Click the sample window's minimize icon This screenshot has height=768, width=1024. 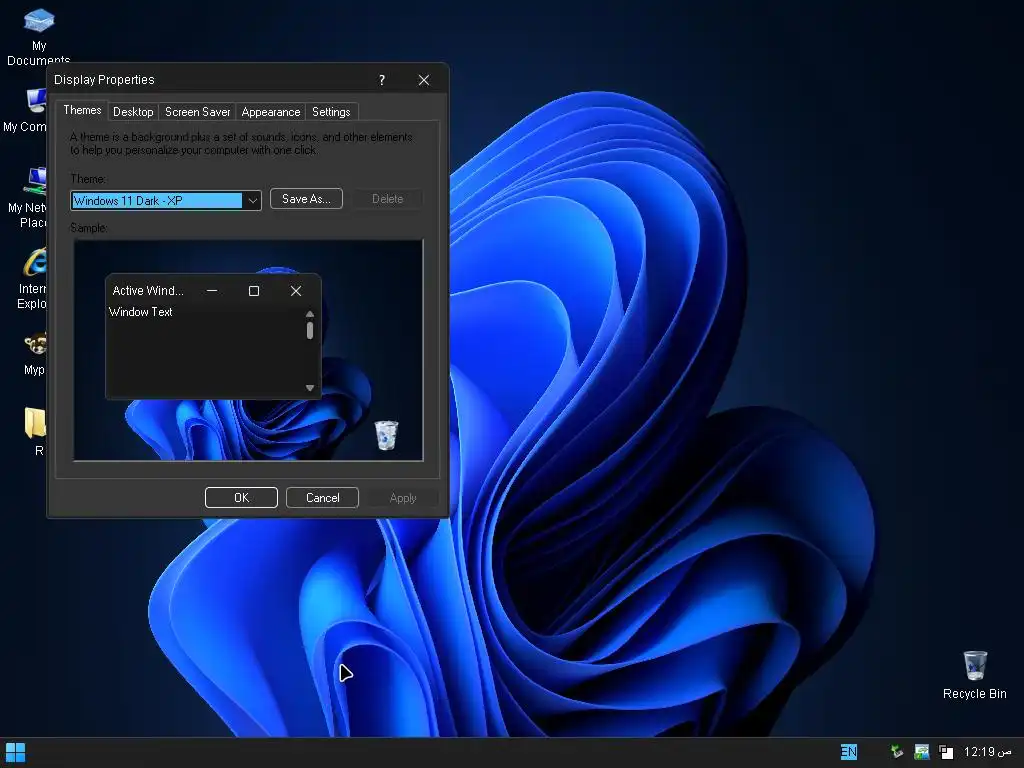click(x=212, y=291)
